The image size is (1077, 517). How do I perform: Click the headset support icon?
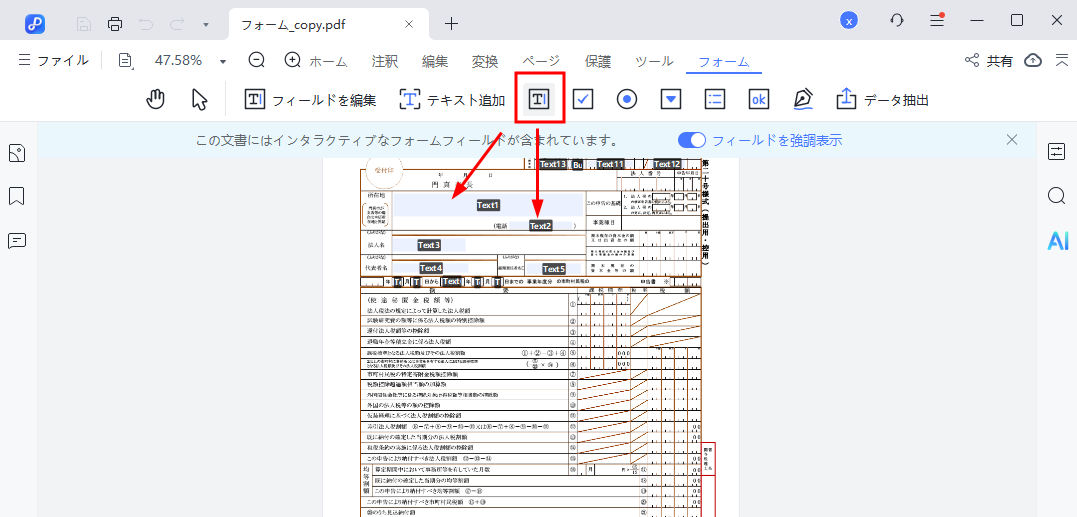[x=896, y=21]
